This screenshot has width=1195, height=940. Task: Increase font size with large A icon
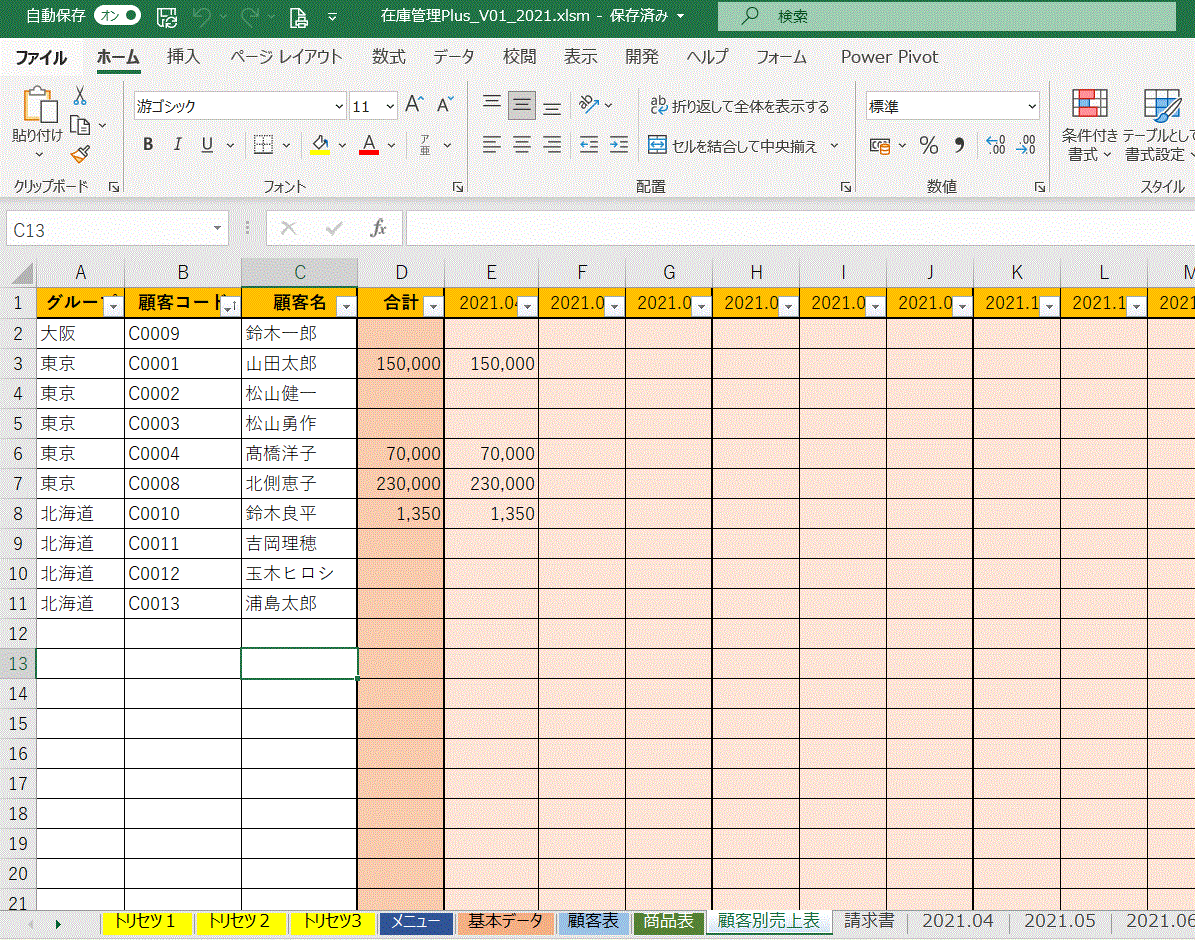(x=414, y=105)
